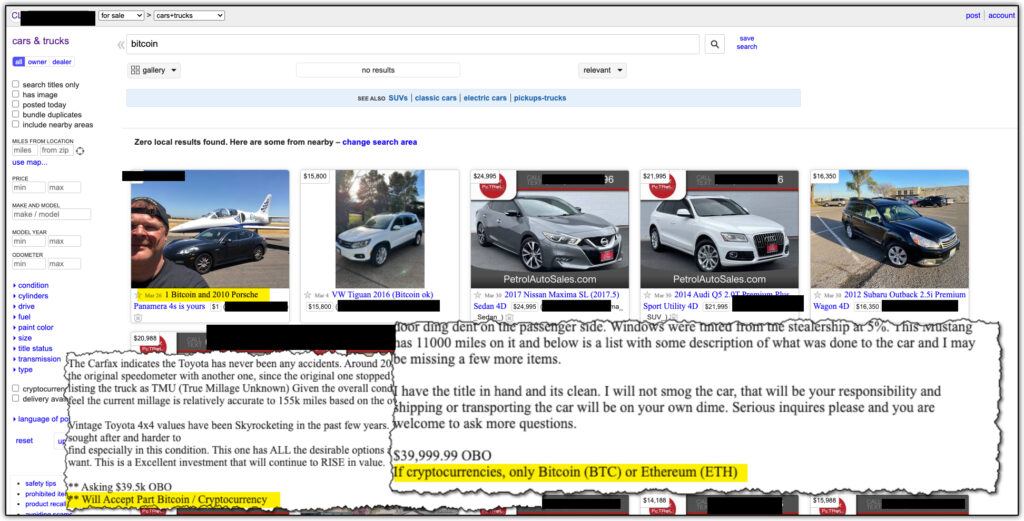Click the price min input

[29, 188]
